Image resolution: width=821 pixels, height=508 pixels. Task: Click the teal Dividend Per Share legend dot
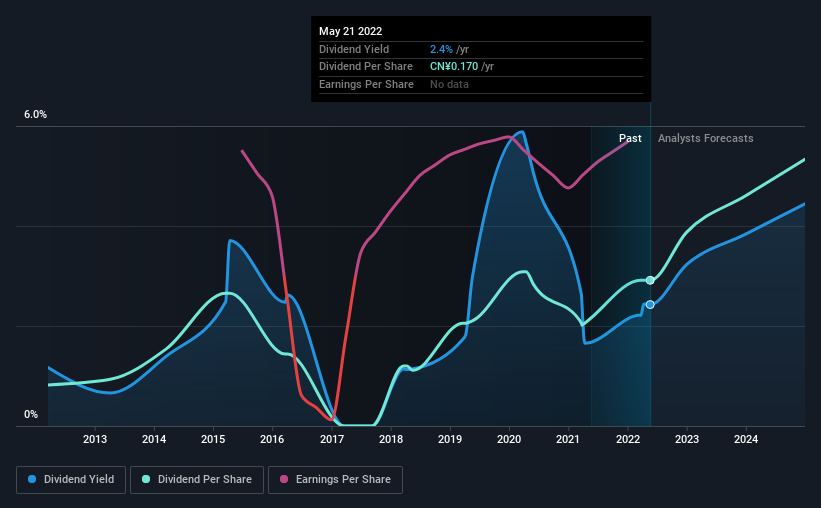tap(146, 479)
